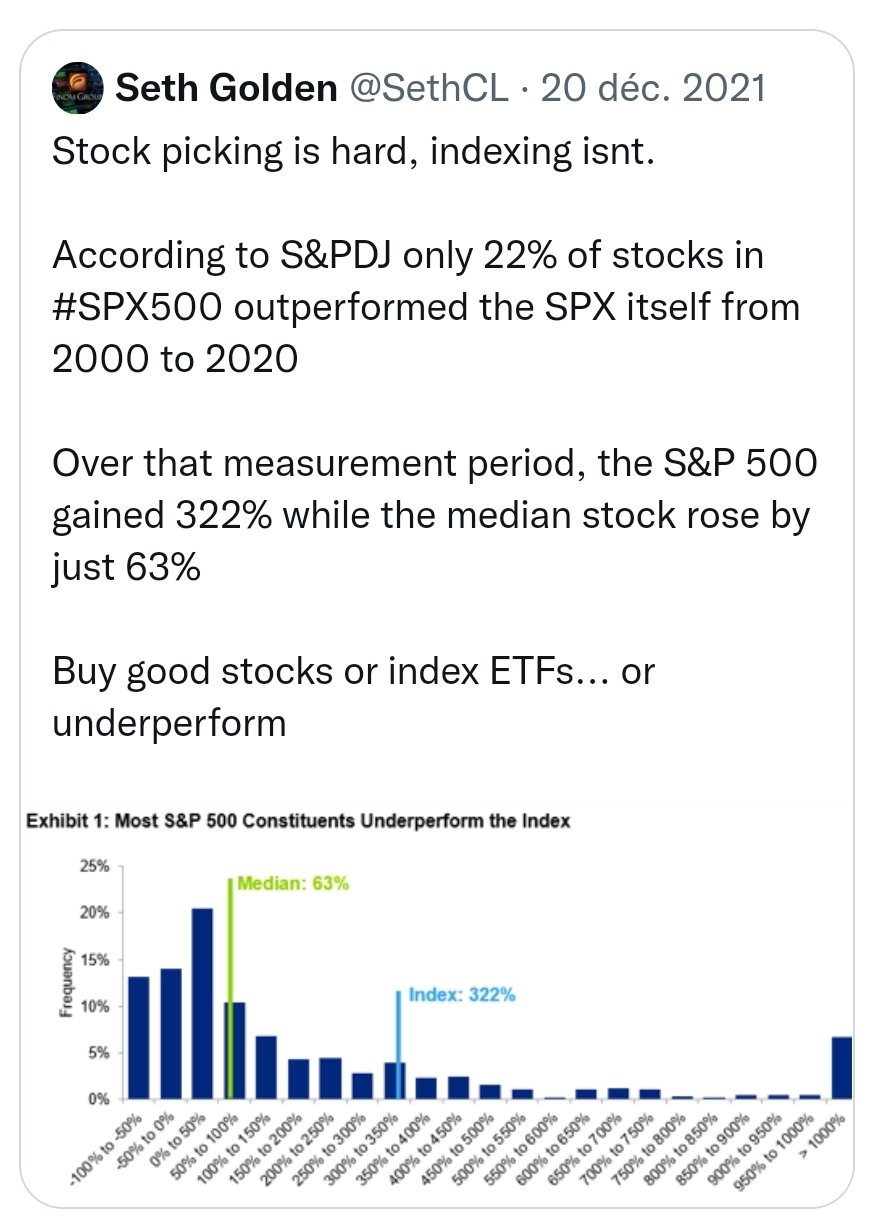Click the light blue Index vertical line
Viewport: 869px width, 1222px height.
point(399,1040)
